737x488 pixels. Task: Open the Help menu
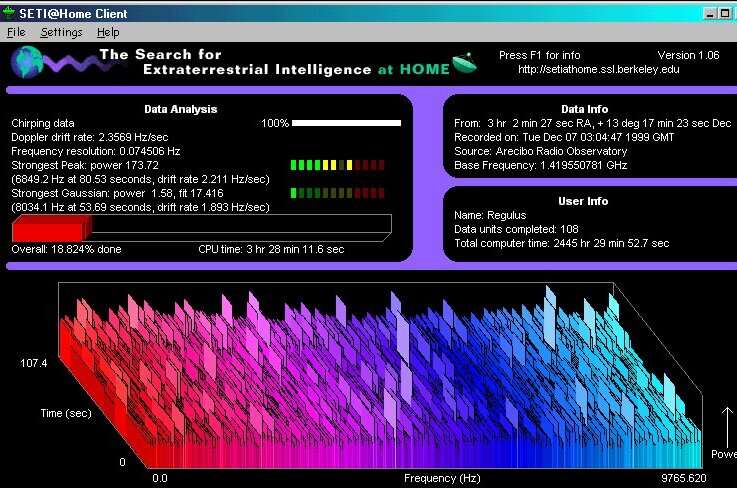[108, 32]
